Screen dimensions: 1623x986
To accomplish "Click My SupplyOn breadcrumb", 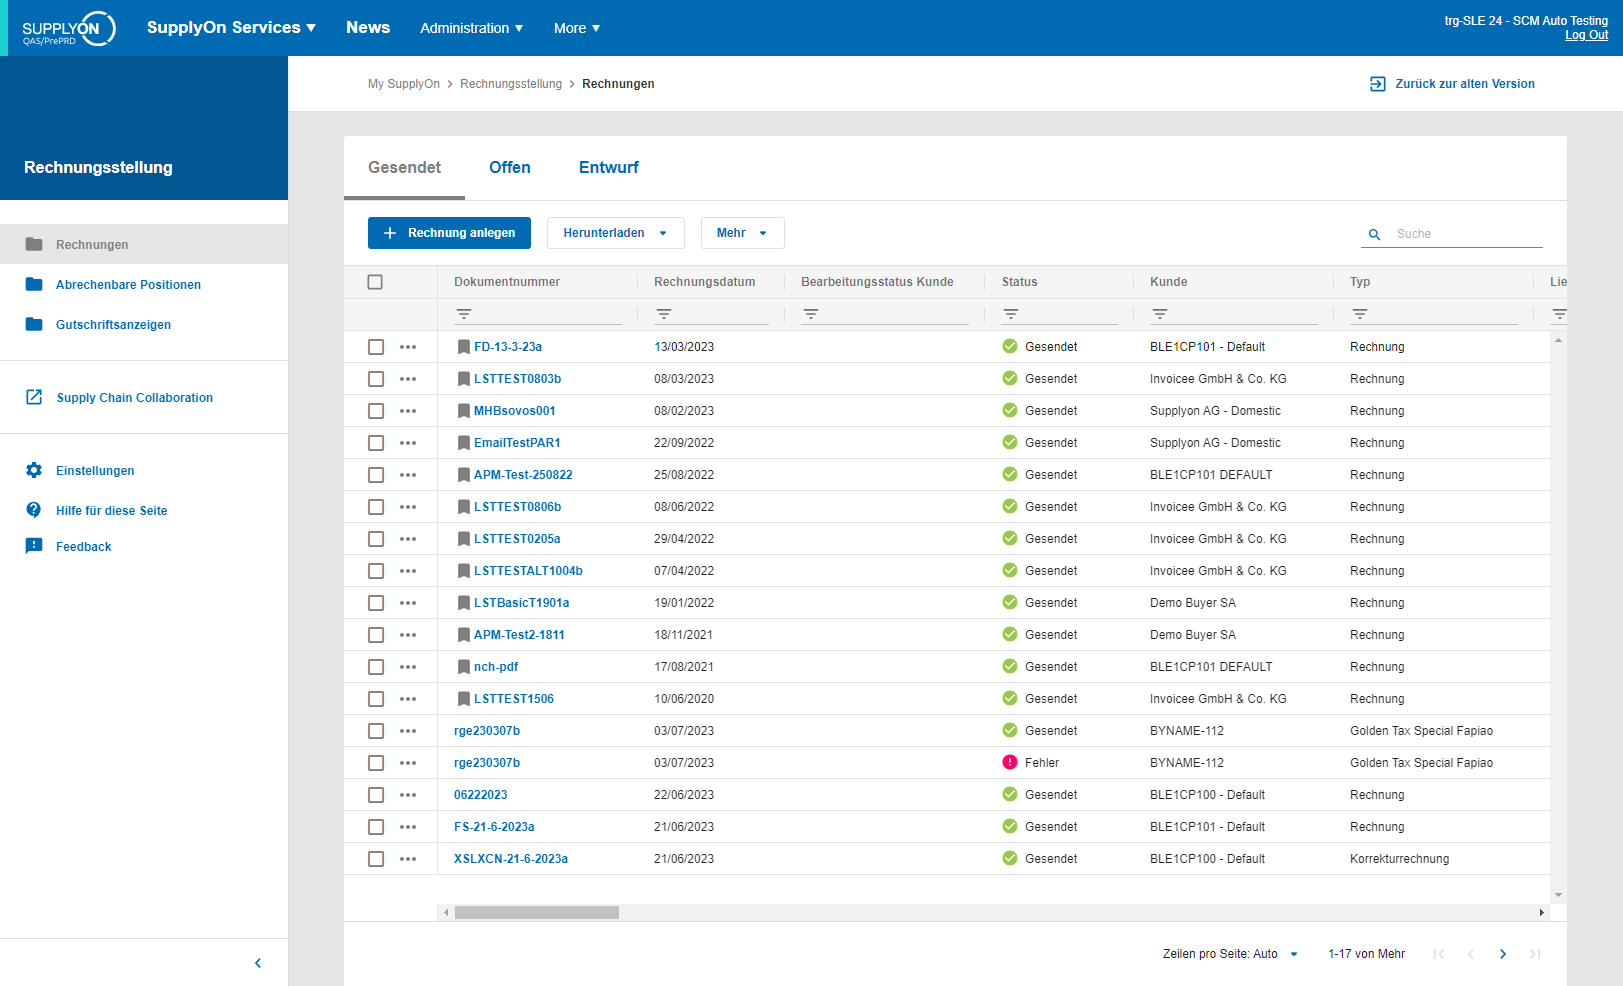I will (404, 84).
